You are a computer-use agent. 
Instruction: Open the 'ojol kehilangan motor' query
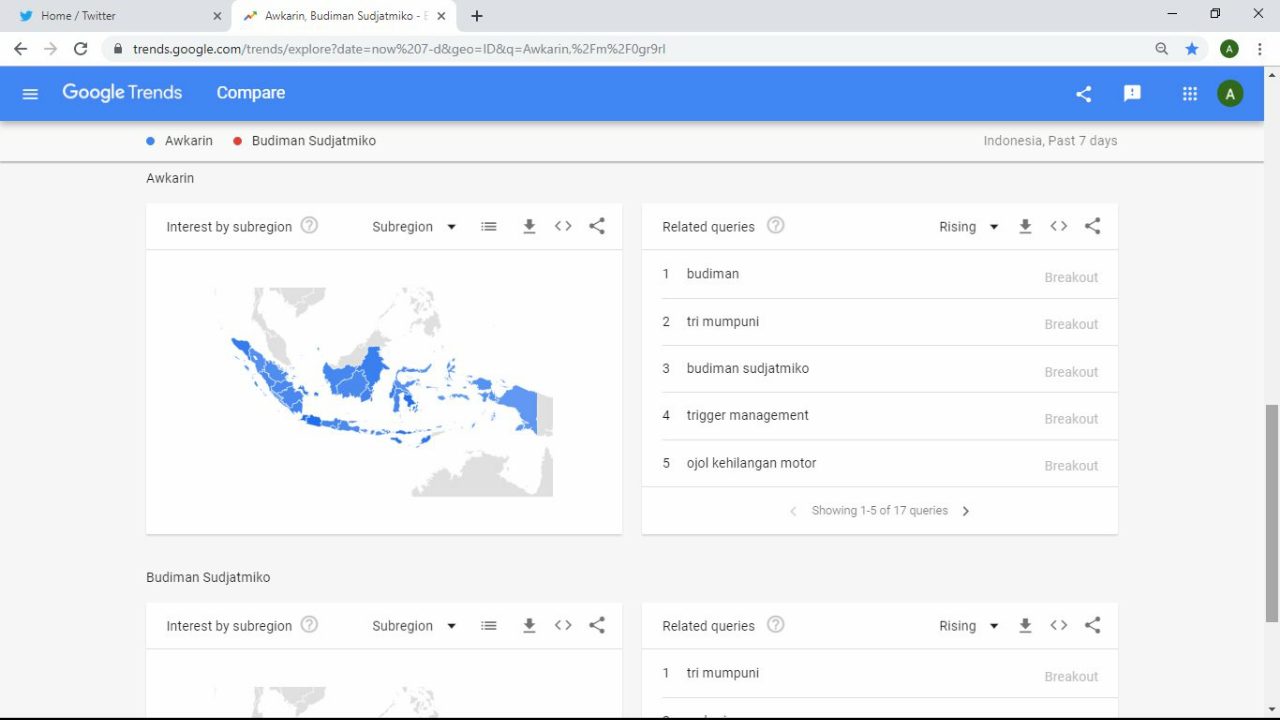[752, 464]
